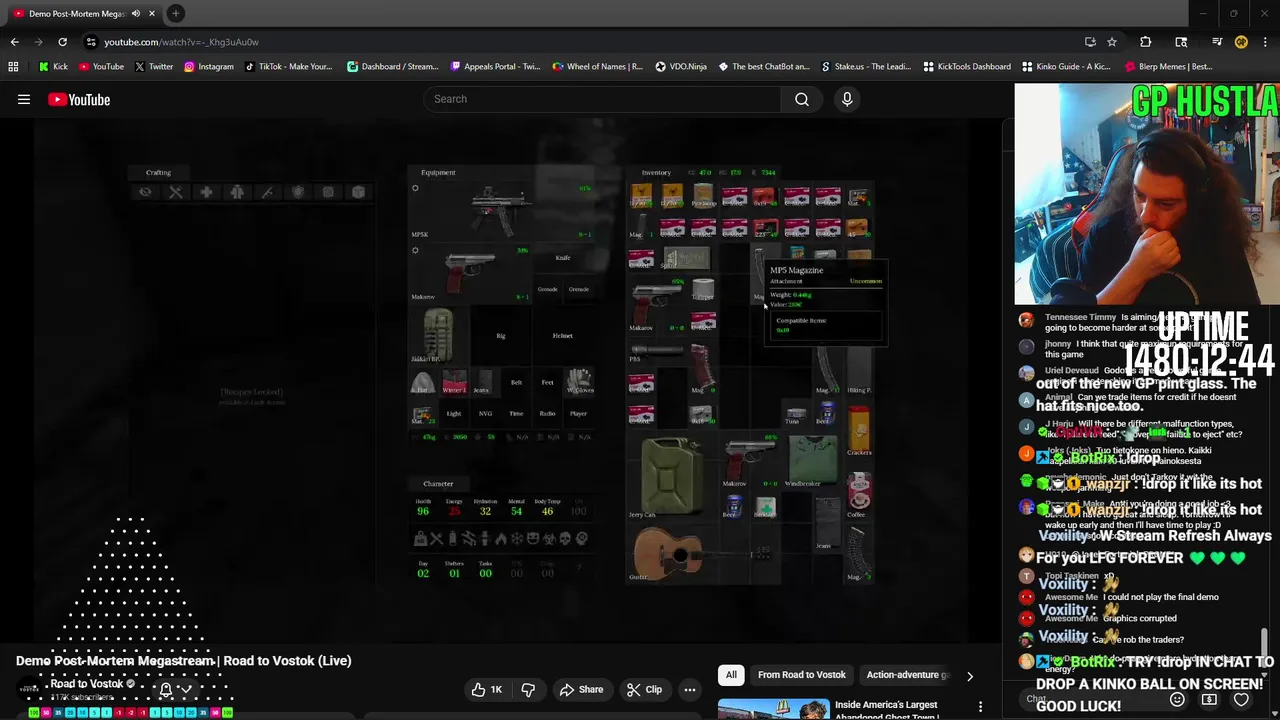Toggle the subscription notification bell dropdown
Screen dimensions: 1280x720
point(175,688)
